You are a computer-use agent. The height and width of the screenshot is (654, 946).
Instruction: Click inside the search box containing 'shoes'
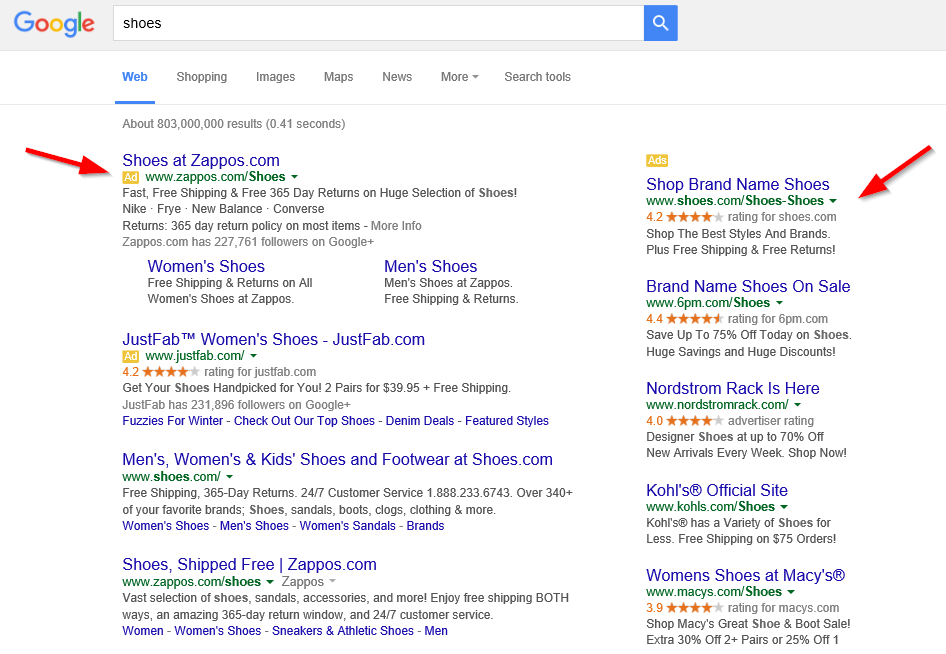coord(378,23)
